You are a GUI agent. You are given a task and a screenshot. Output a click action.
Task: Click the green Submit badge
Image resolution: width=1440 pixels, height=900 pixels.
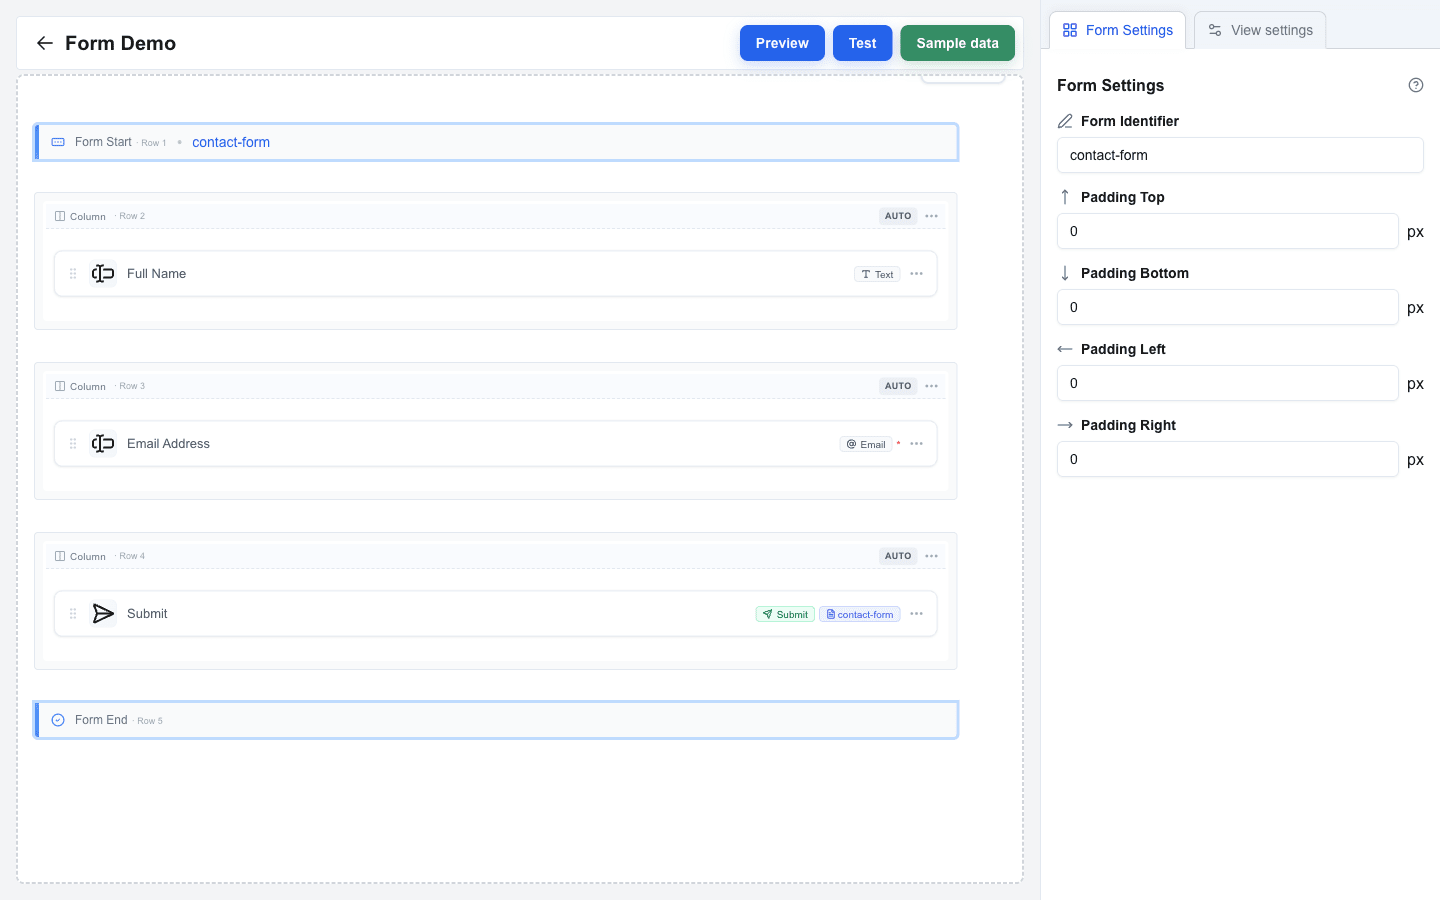(x=785, y=614)
